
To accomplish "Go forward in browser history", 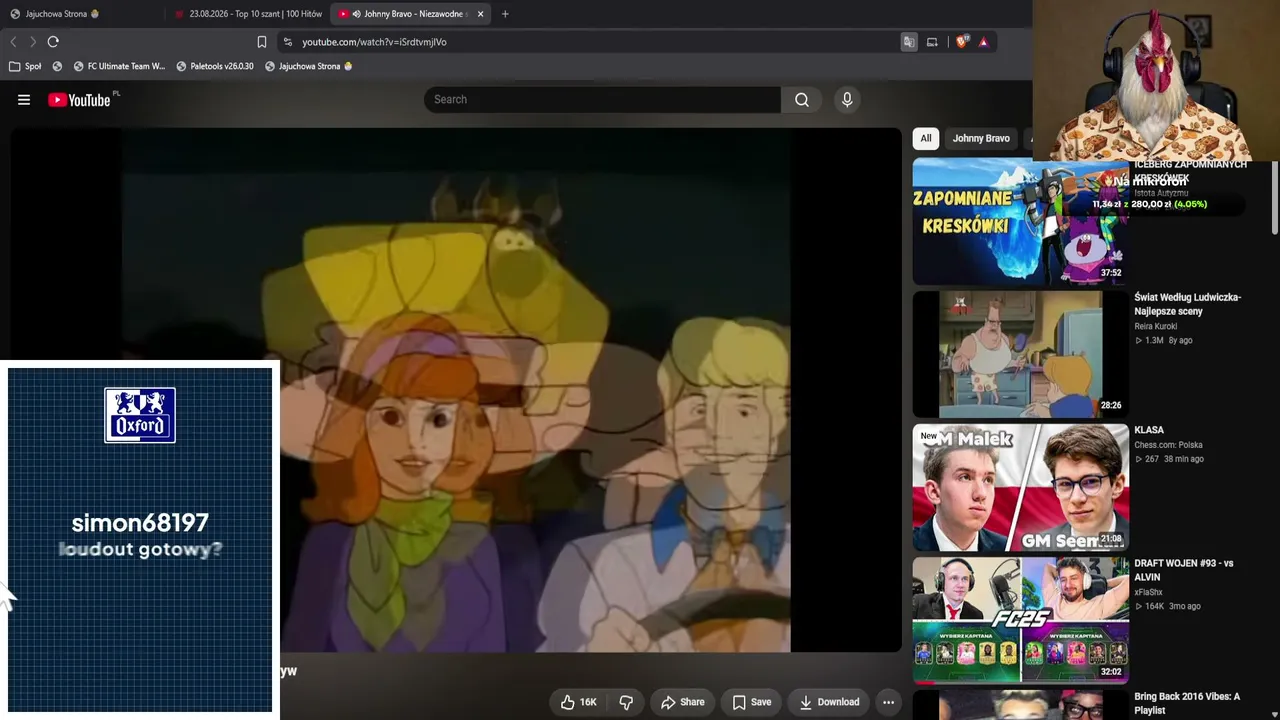I will pos(32,42).
